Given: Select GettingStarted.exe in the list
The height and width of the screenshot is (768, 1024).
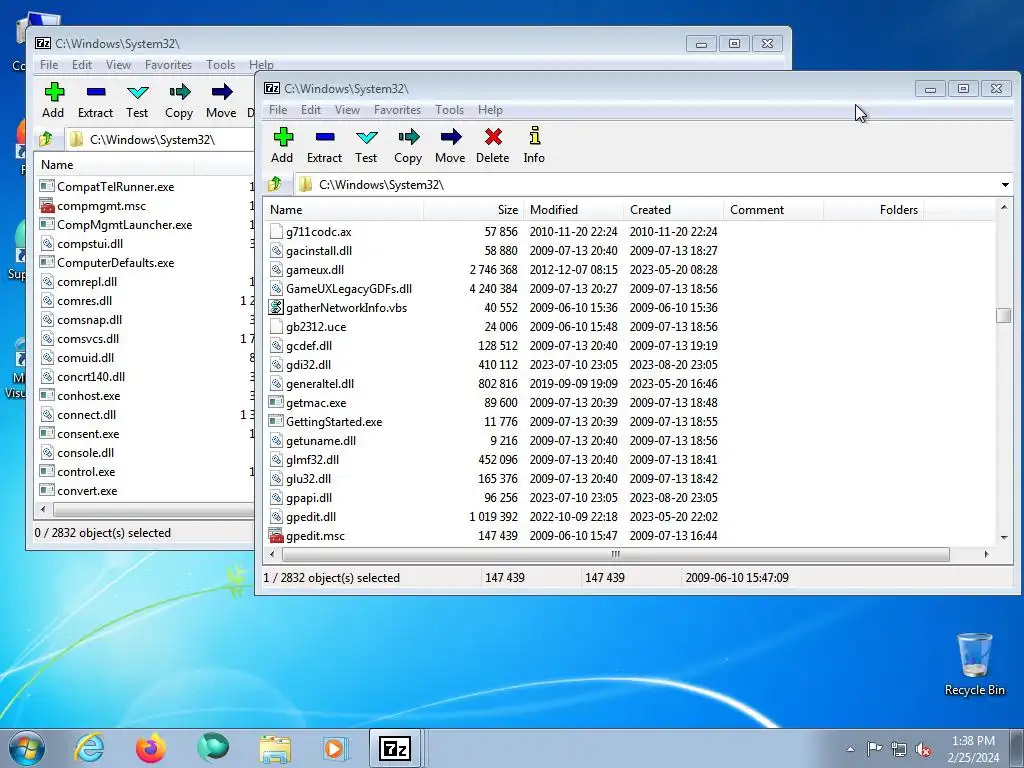Looking at the screenshot, I should (x=334, y=421).
